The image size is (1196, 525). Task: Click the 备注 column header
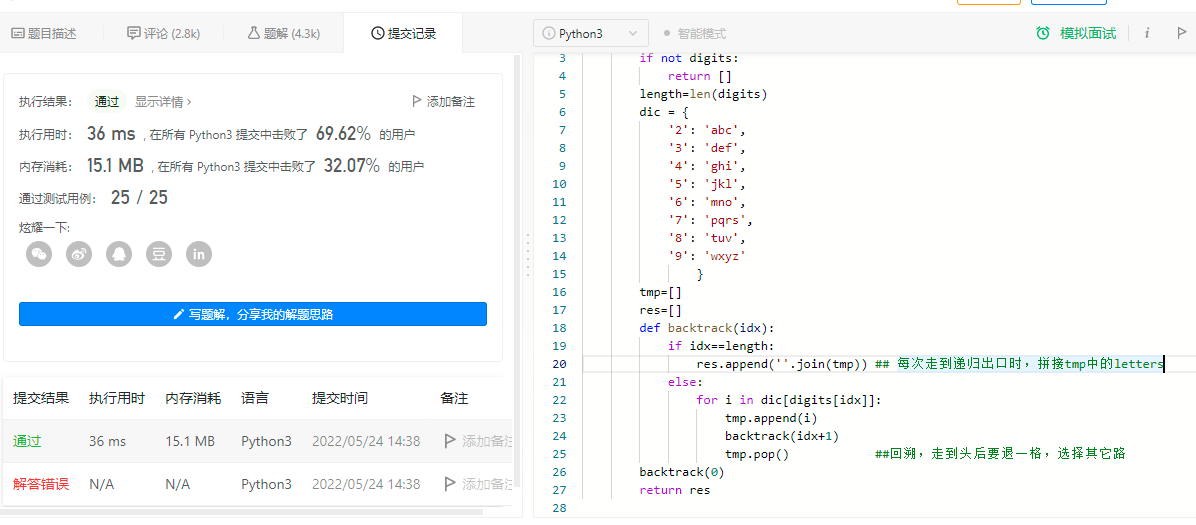coord(454,398)
